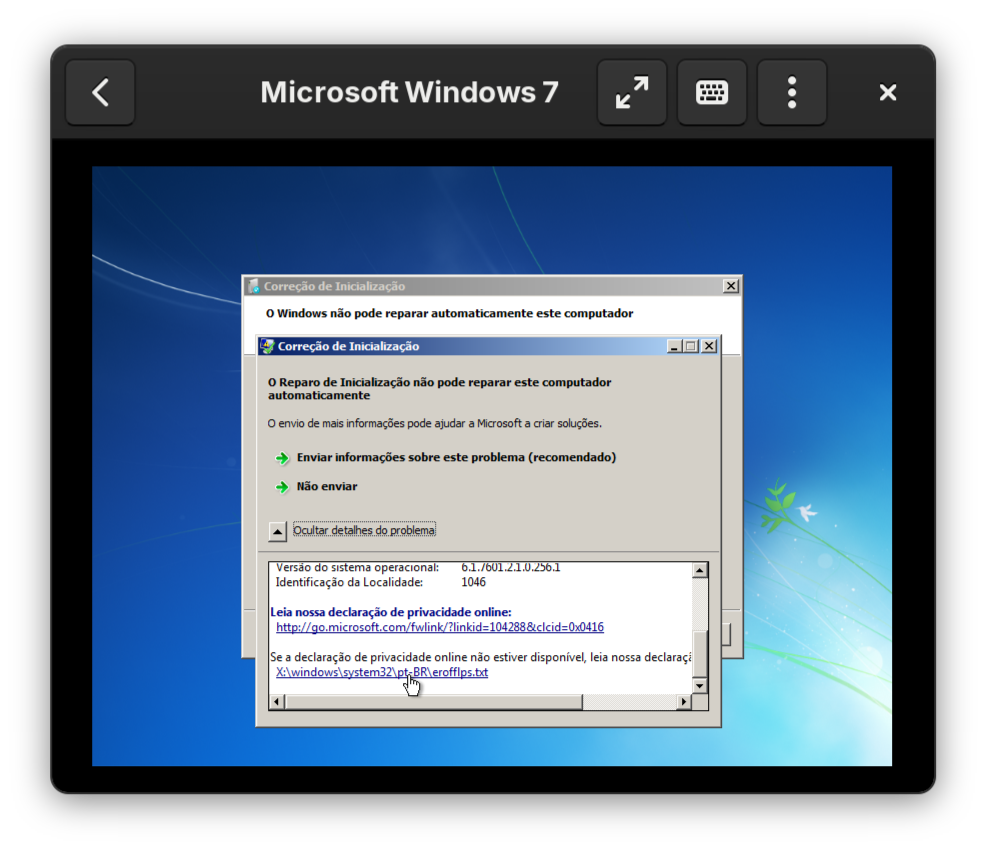The image size is (986, 850).
Task: Click the vertical scrollbar up arrow
Action: tap(699, 570)
